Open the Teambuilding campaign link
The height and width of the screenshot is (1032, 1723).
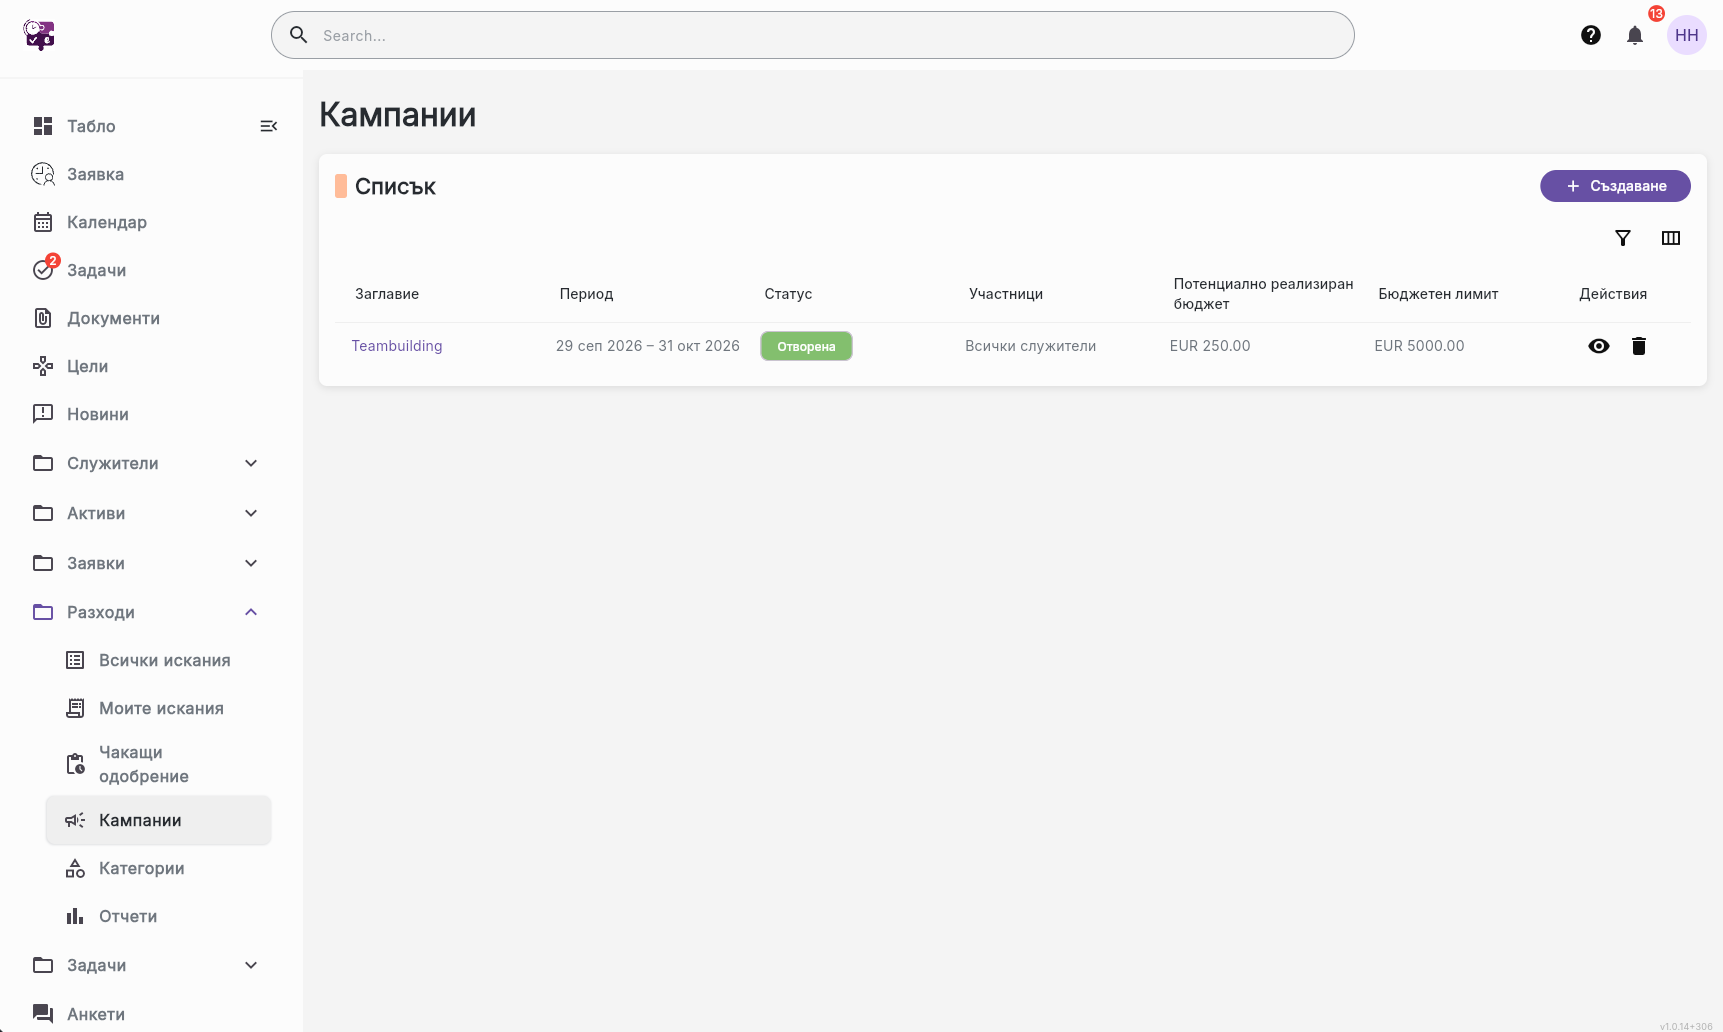pos(397,346)
